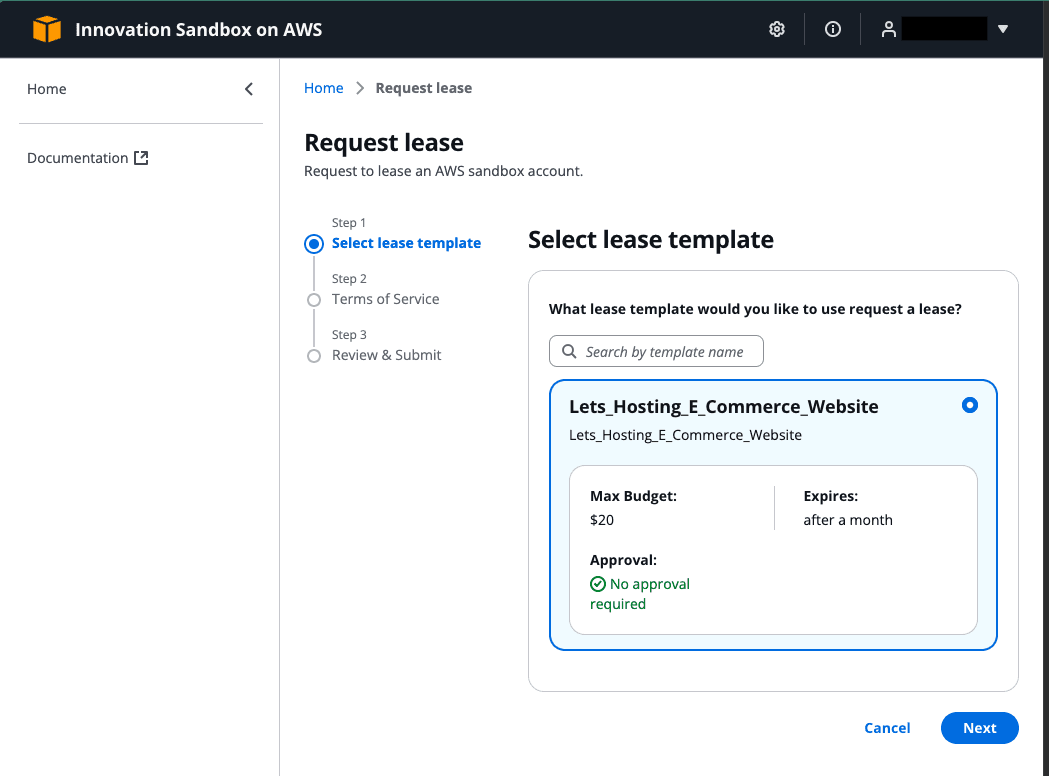1049x776 pixels.
Task: Click the magnifier icon in search box
Action: 569,352
